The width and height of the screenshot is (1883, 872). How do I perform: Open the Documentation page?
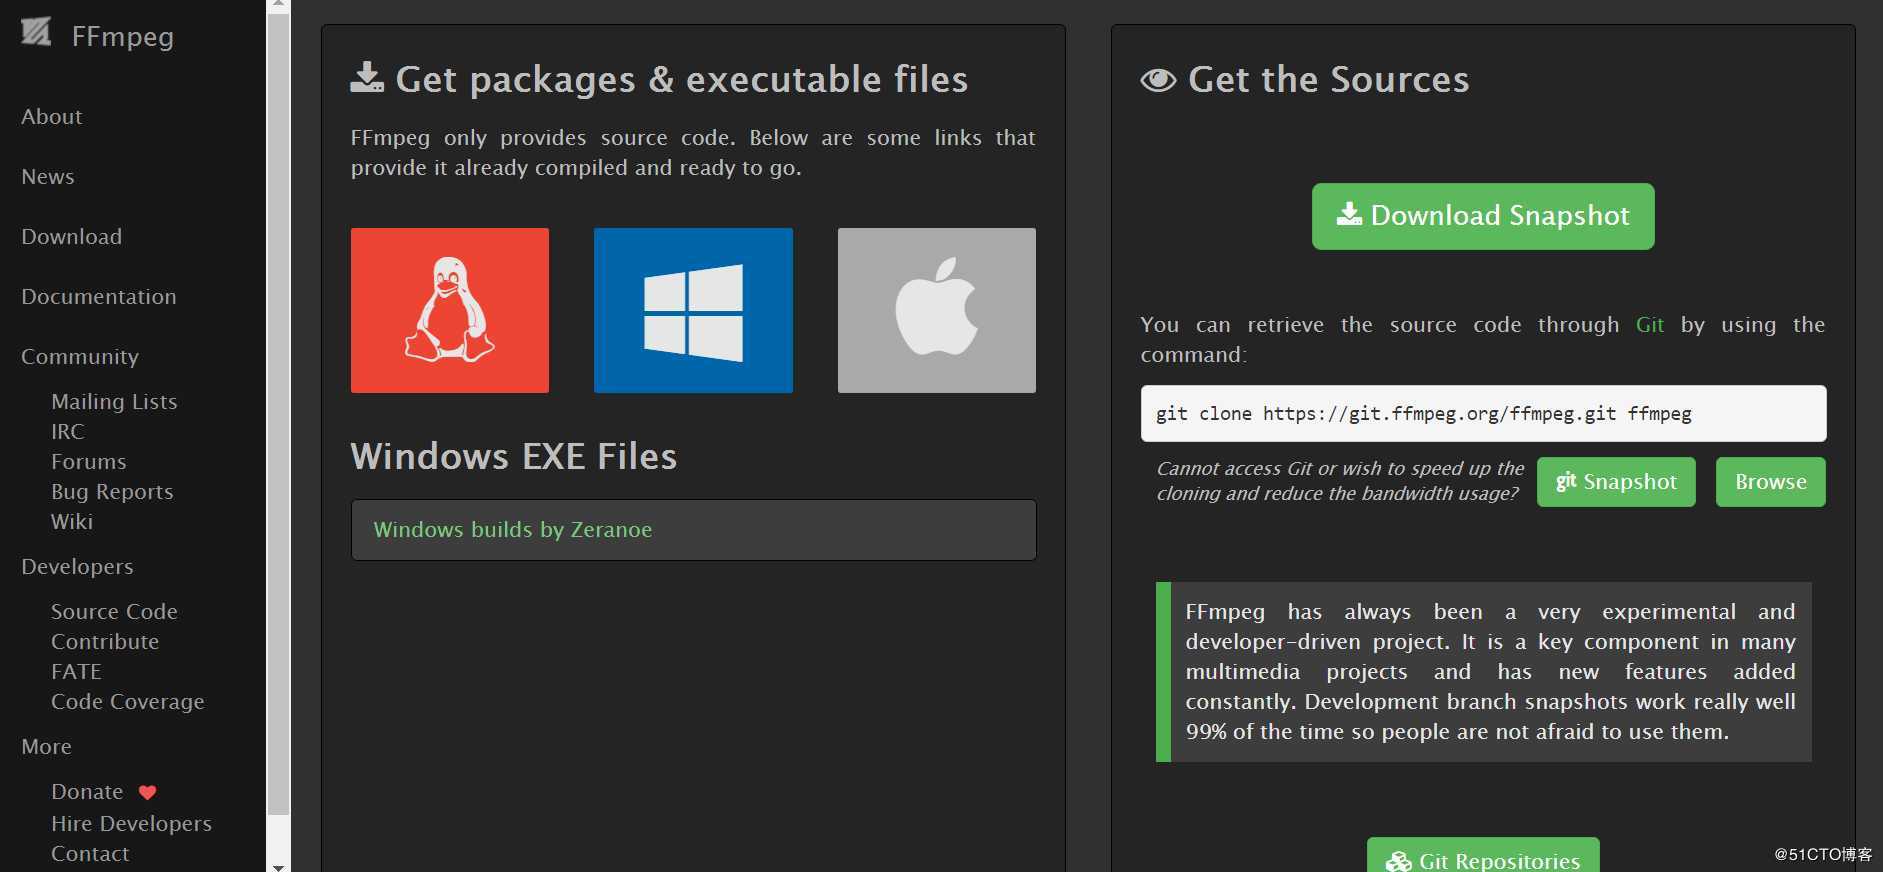(99, 296)
